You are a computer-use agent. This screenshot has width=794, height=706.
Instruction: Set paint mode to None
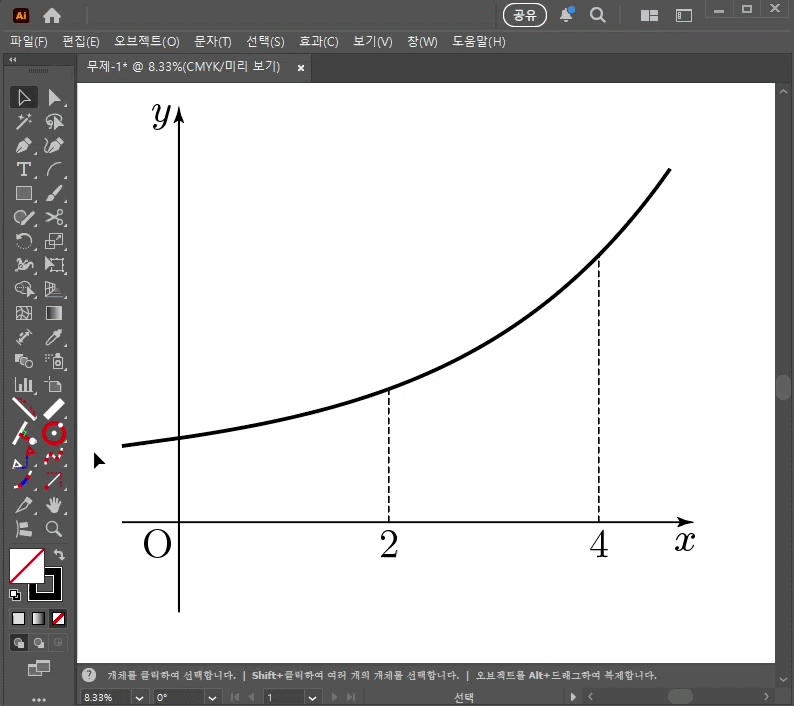coord(59,618)
